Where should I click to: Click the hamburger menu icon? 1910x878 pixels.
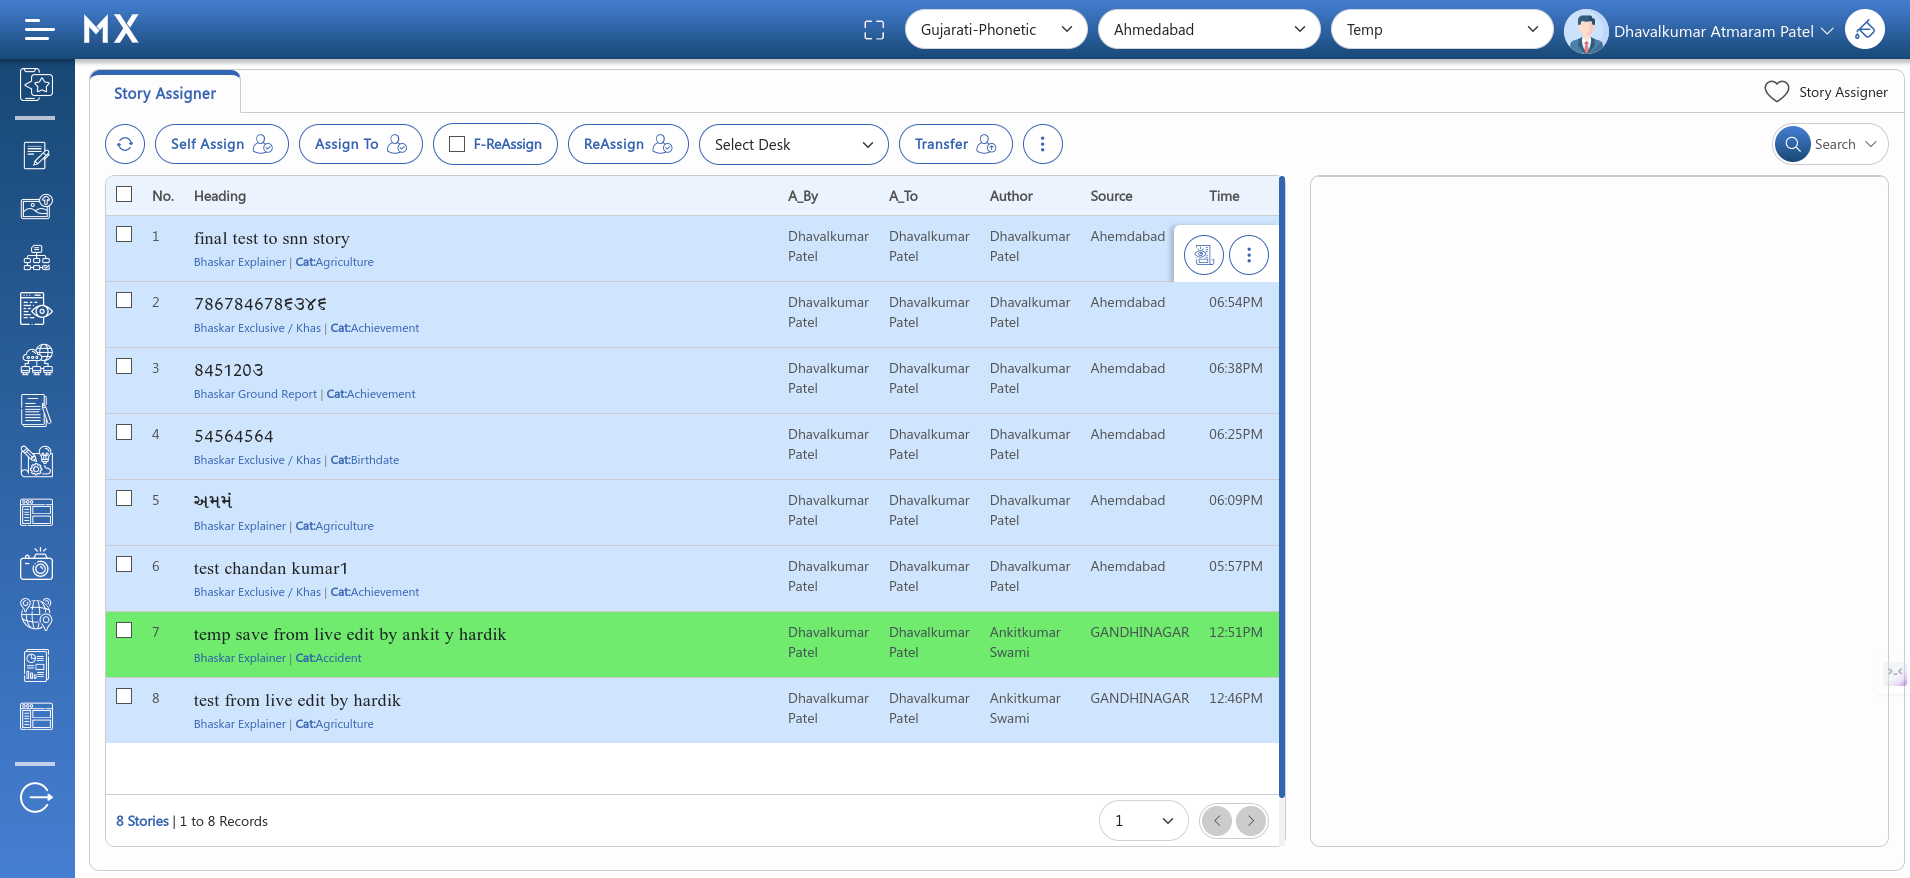pyautogui.click(x=39, y=30)
